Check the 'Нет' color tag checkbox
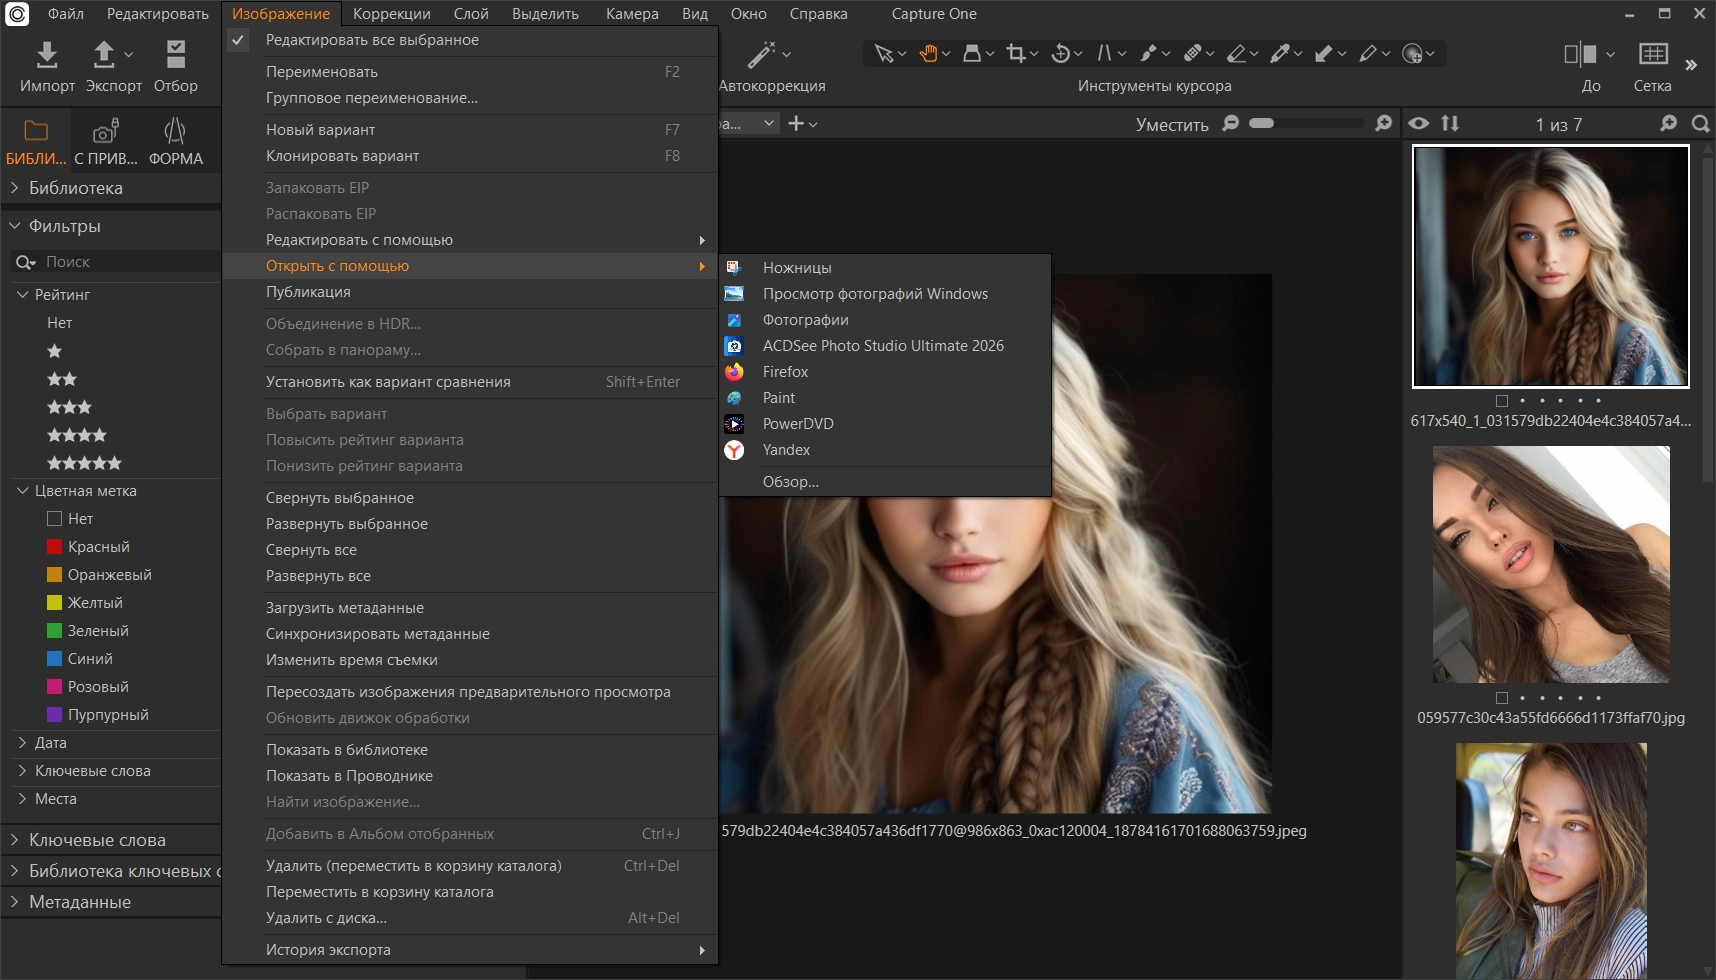This screenshot has height=980, width=1716. click(55, 519)
